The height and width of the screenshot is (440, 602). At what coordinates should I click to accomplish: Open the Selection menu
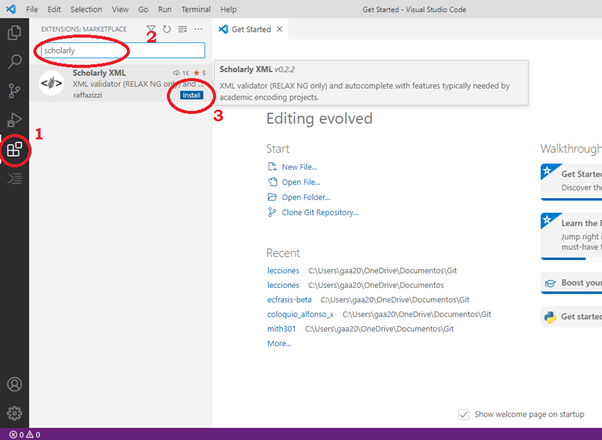[x=86, y=9]
